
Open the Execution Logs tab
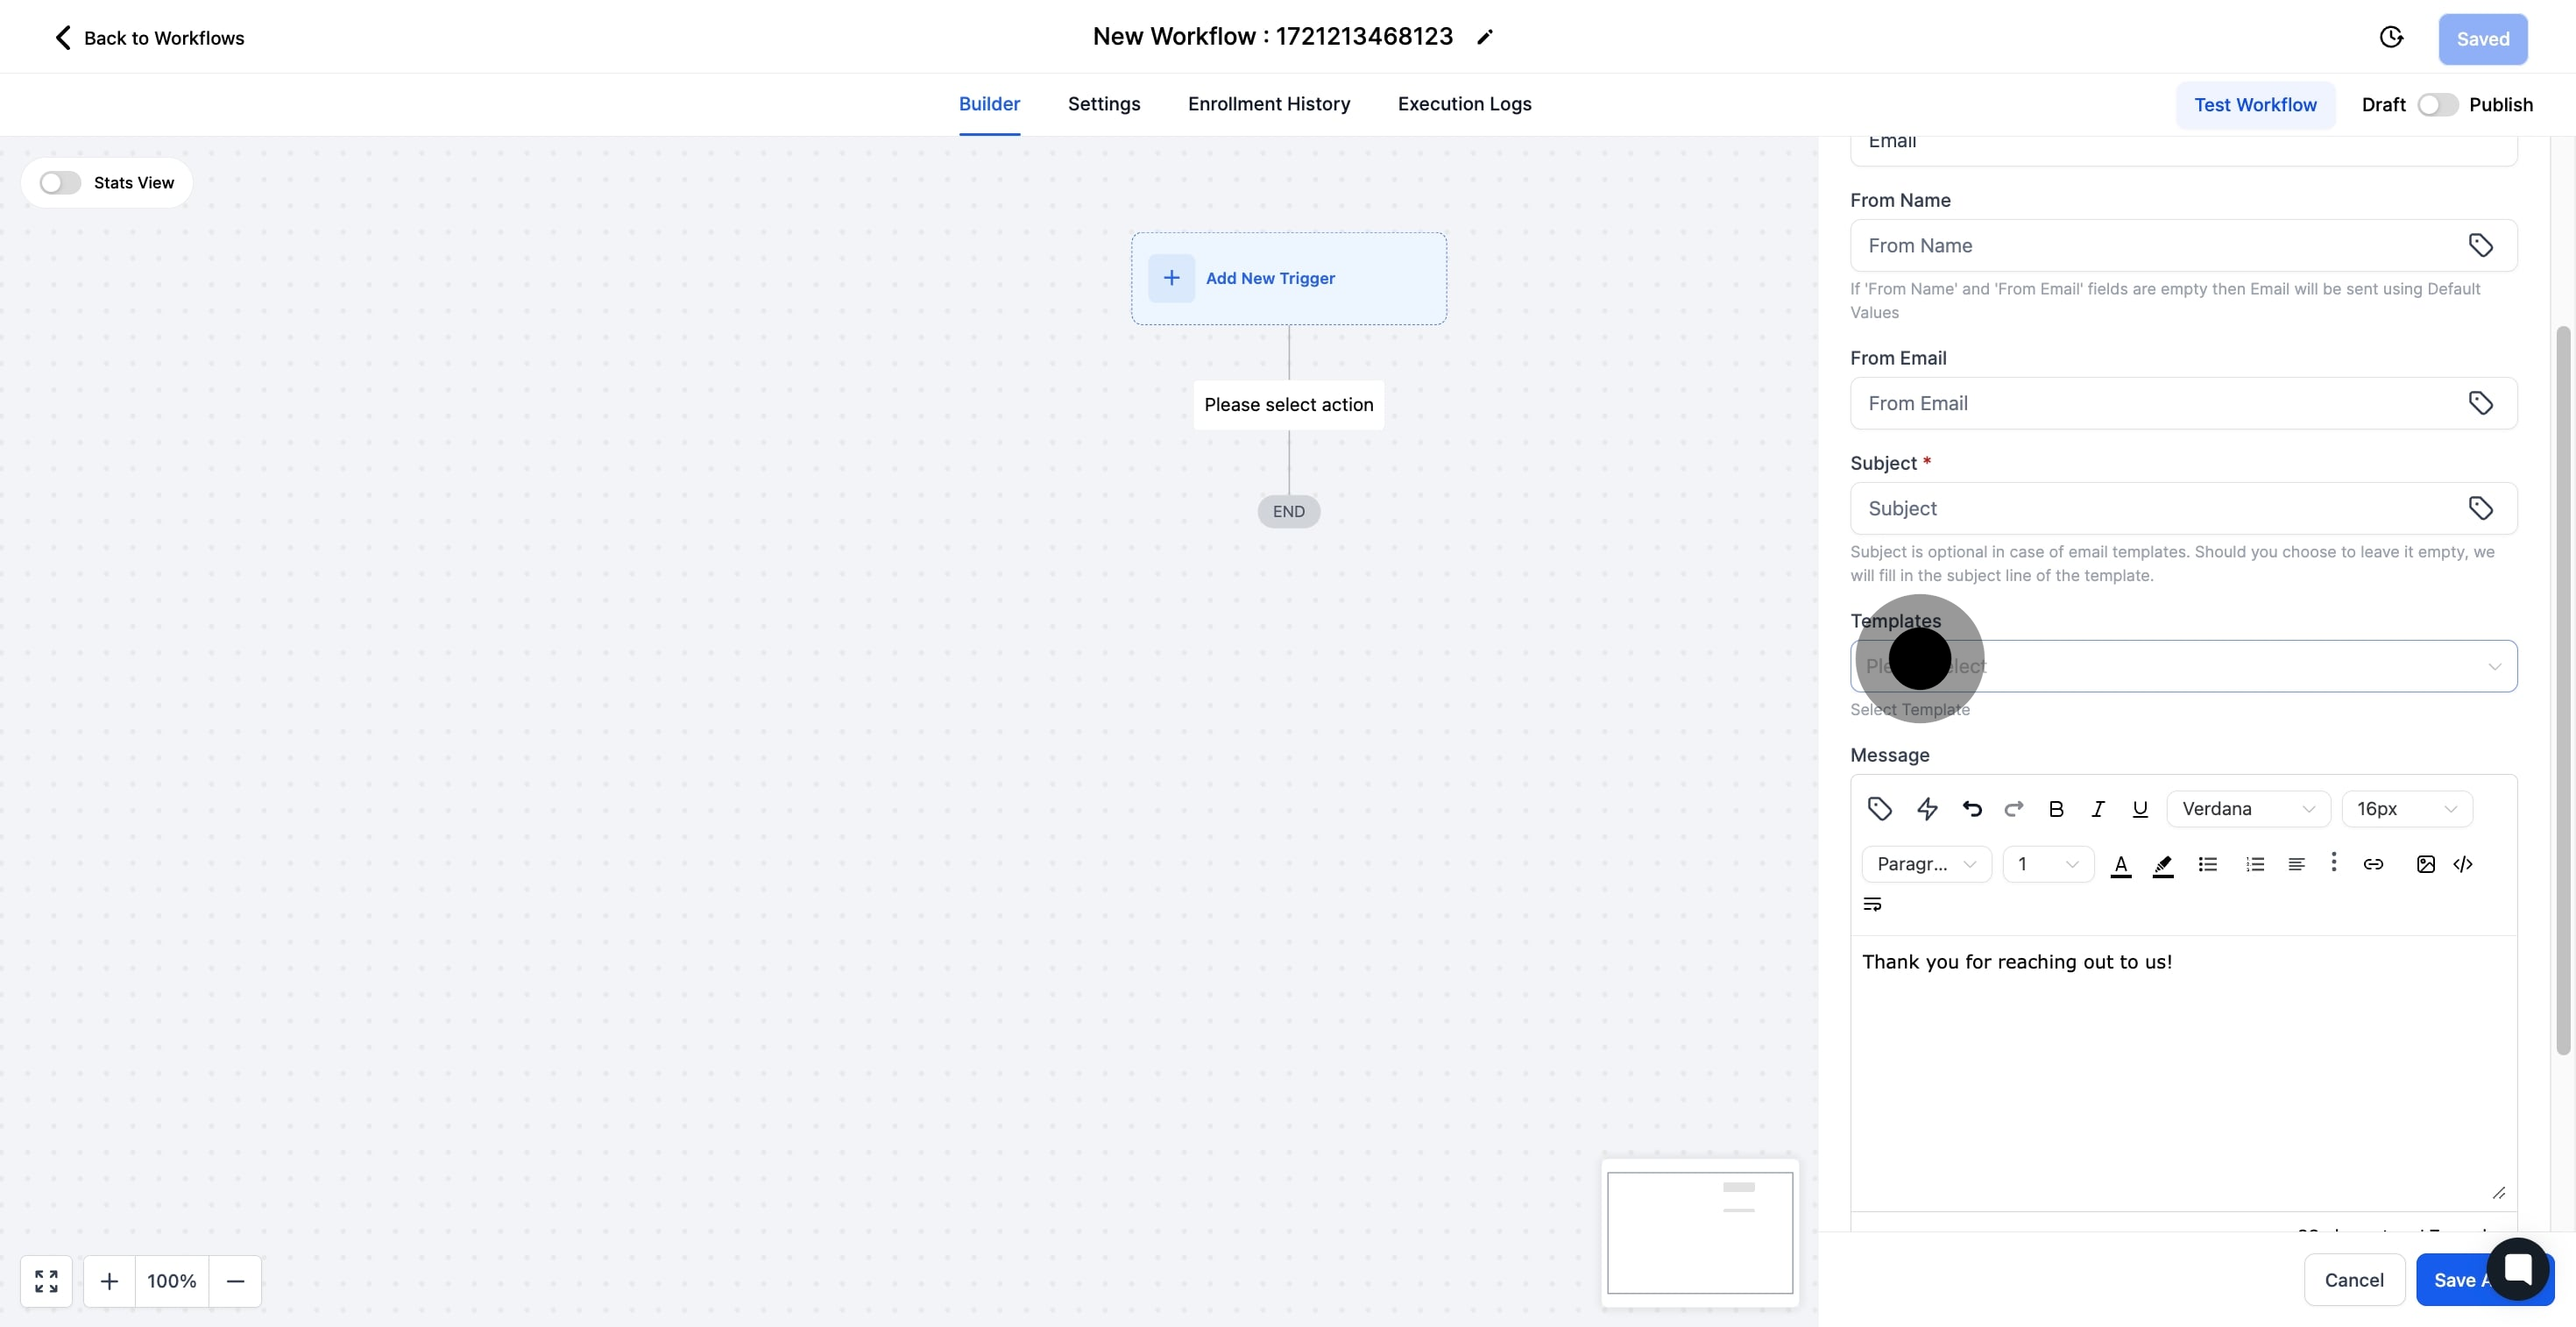(1464, 104)
